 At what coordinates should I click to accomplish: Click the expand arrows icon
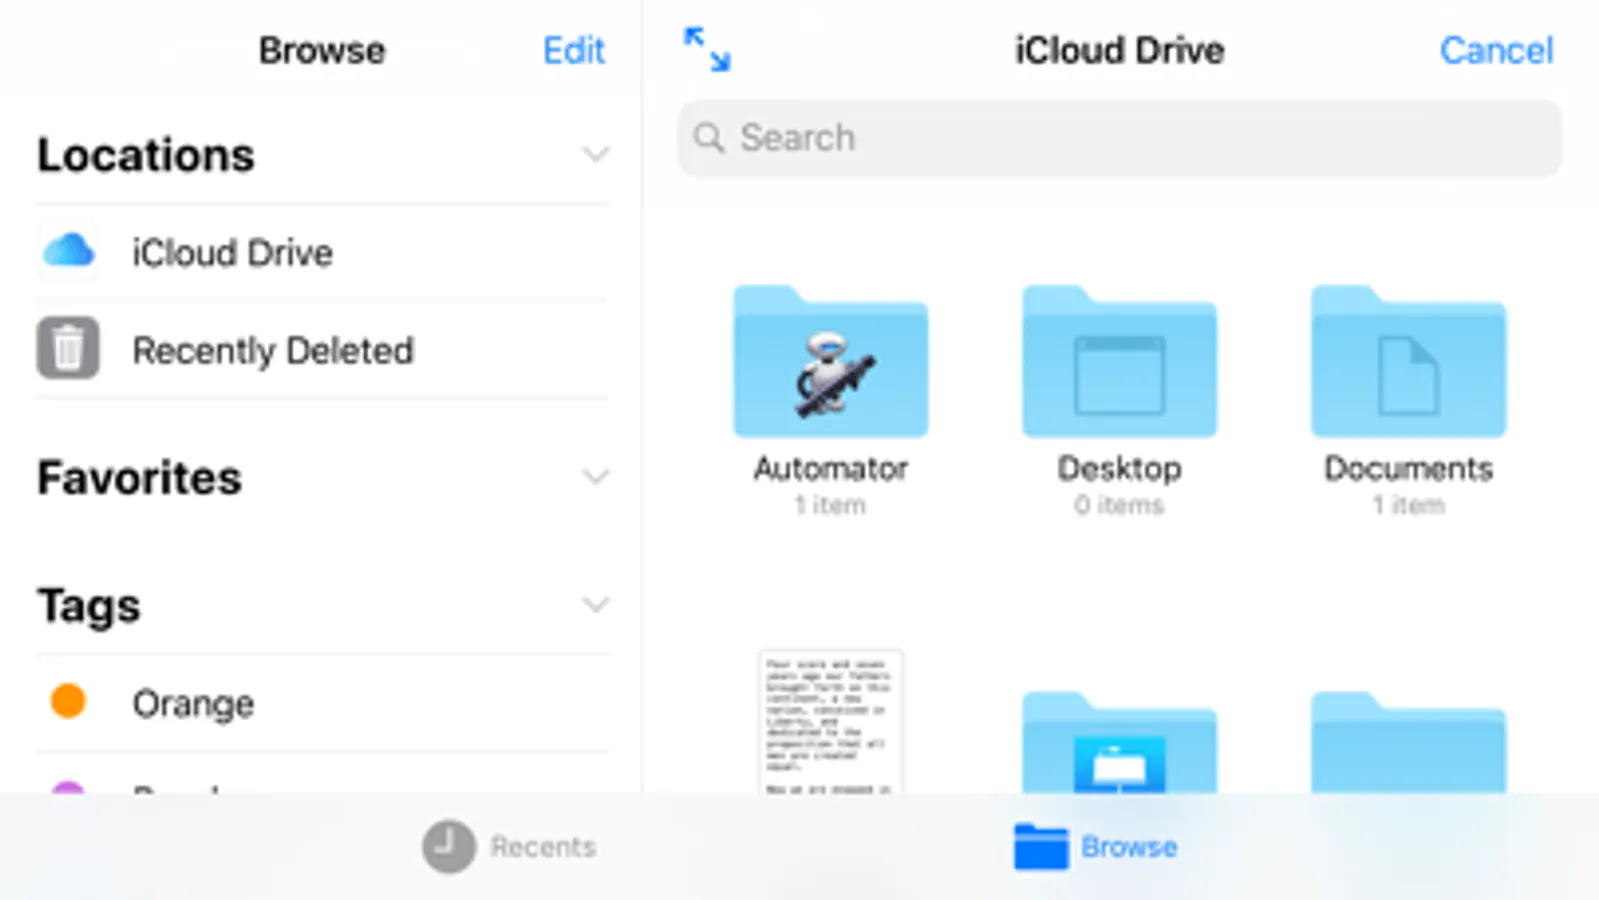pyautogui.click(x=707, y=49)
